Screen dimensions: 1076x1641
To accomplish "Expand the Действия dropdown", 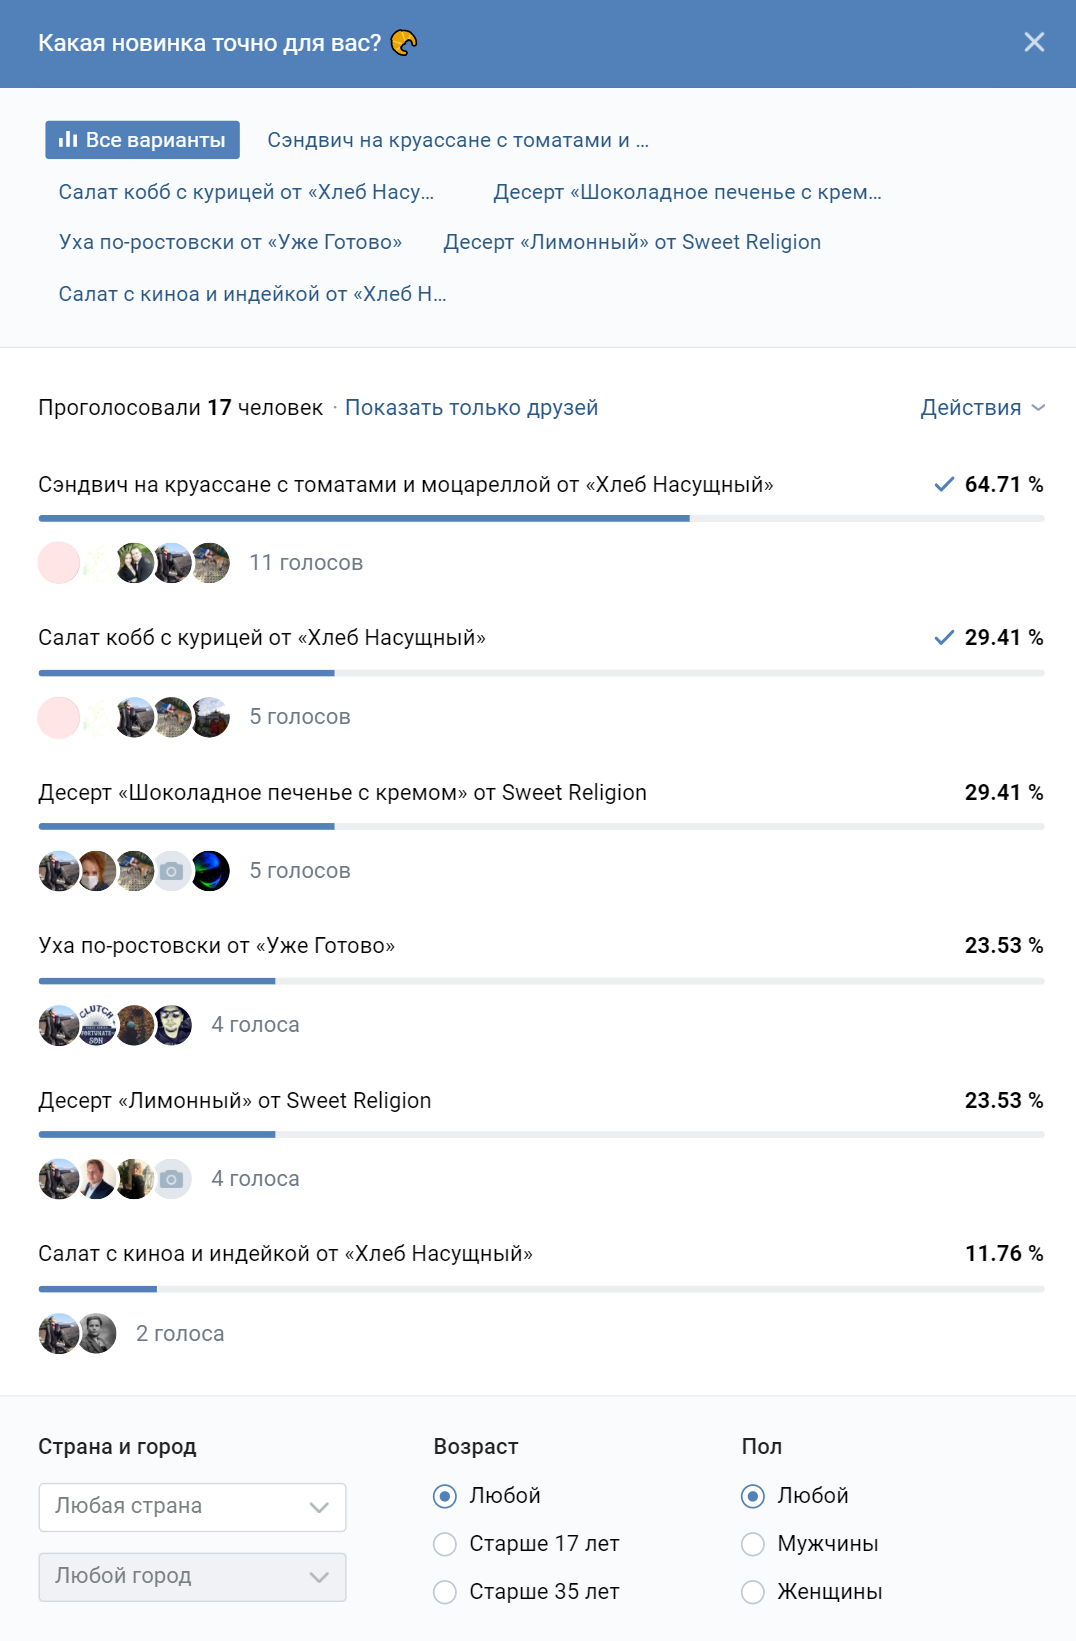I will point(982,408).
